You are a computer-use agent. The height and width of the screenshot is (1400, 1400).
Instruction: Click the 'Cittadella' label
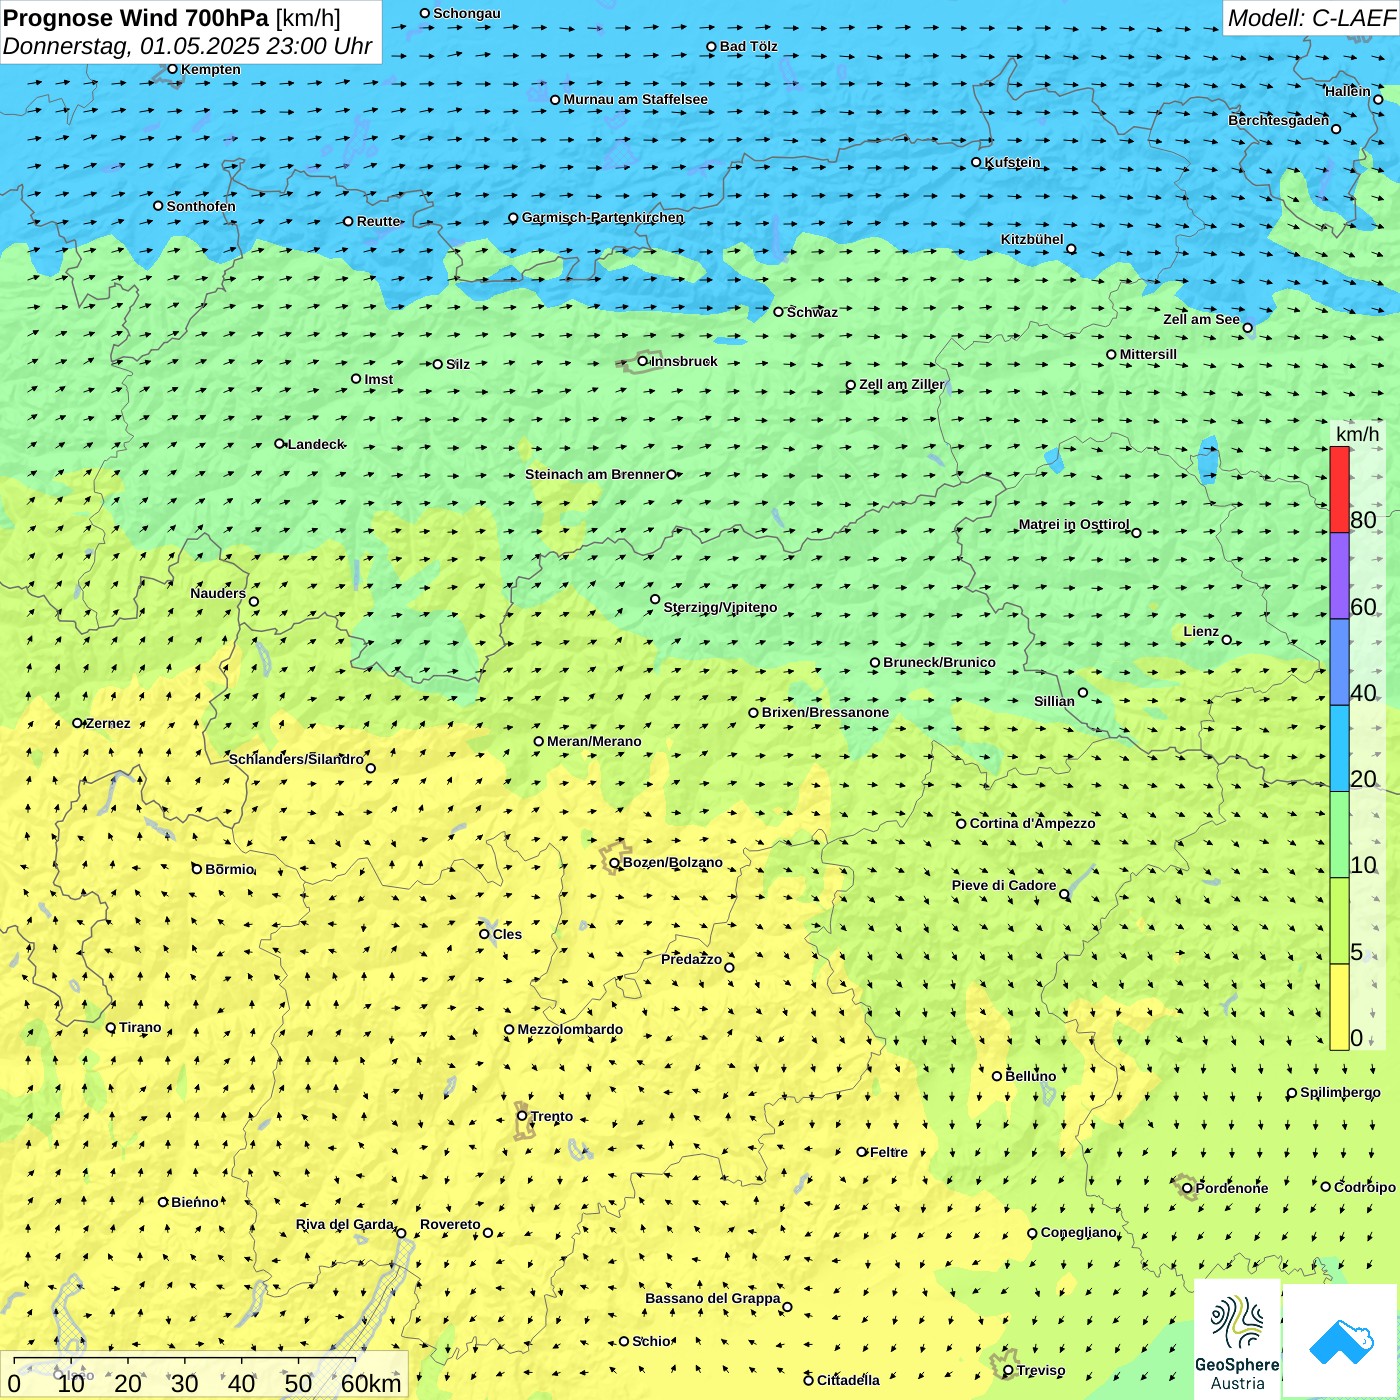click(848, 1380)
